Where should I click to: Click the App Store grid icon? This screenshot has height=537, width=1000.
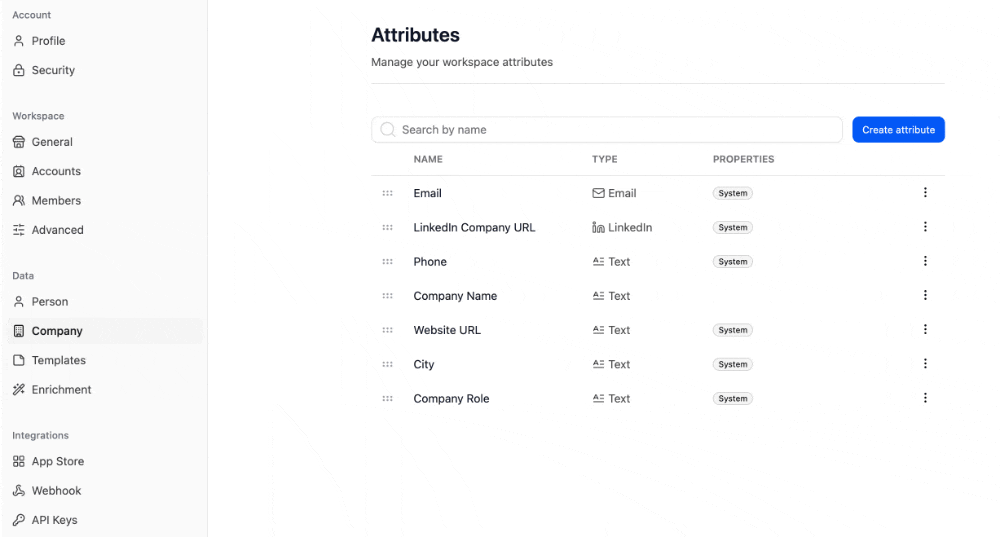pos(18,461)
